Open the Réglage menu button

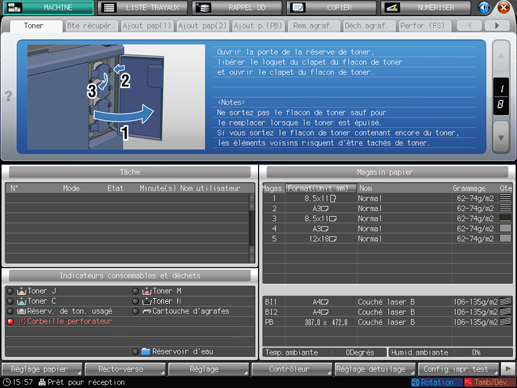tap(209, 369)
